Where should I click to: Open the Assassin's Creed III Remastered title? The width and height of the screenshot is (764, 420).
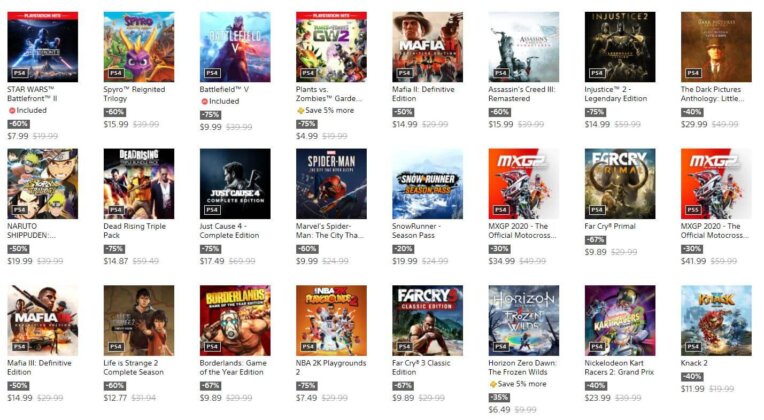click(522, 94)
